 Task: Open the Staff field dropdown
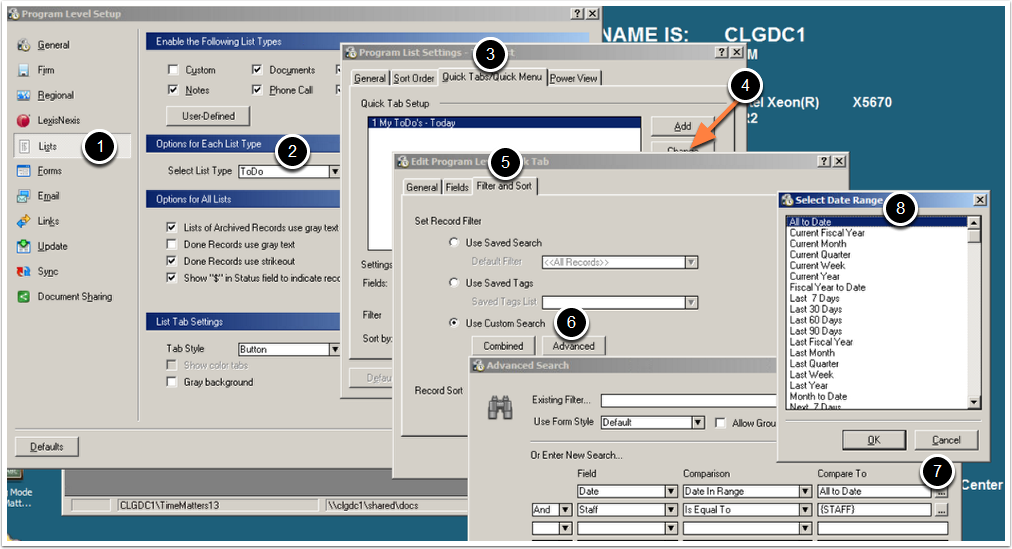pyautogui.click(x=671, y=510)
